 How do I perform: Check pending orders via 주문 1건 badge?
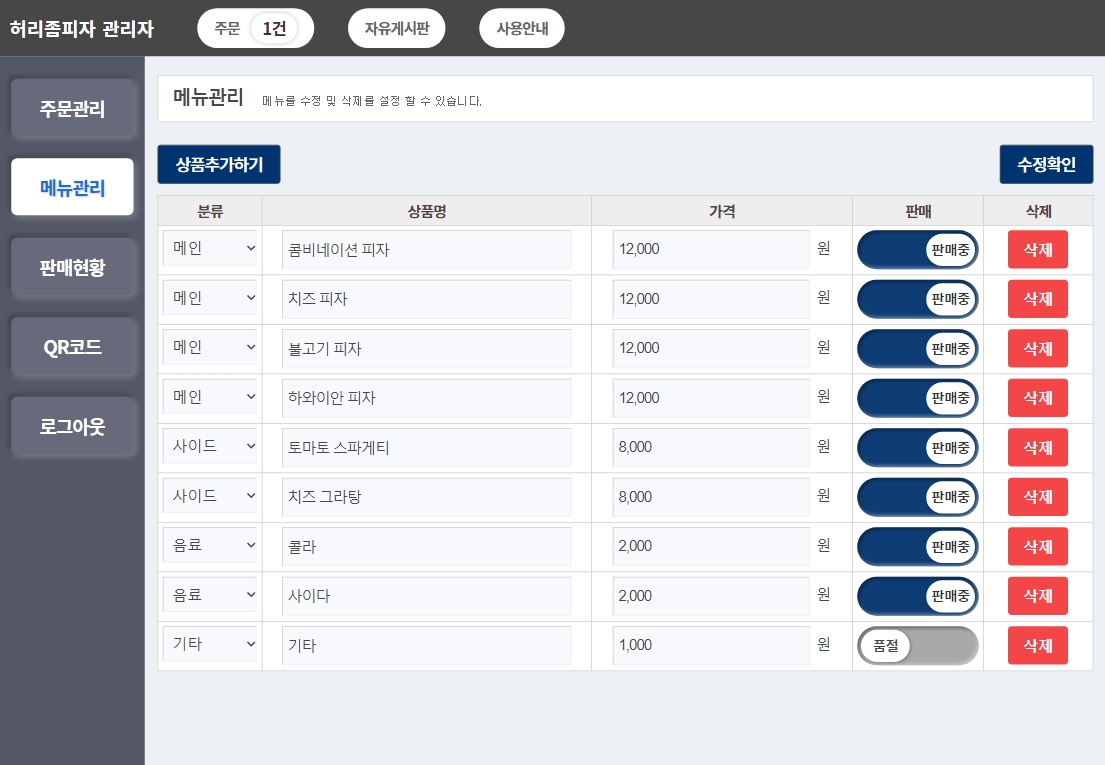click(255, 28)
